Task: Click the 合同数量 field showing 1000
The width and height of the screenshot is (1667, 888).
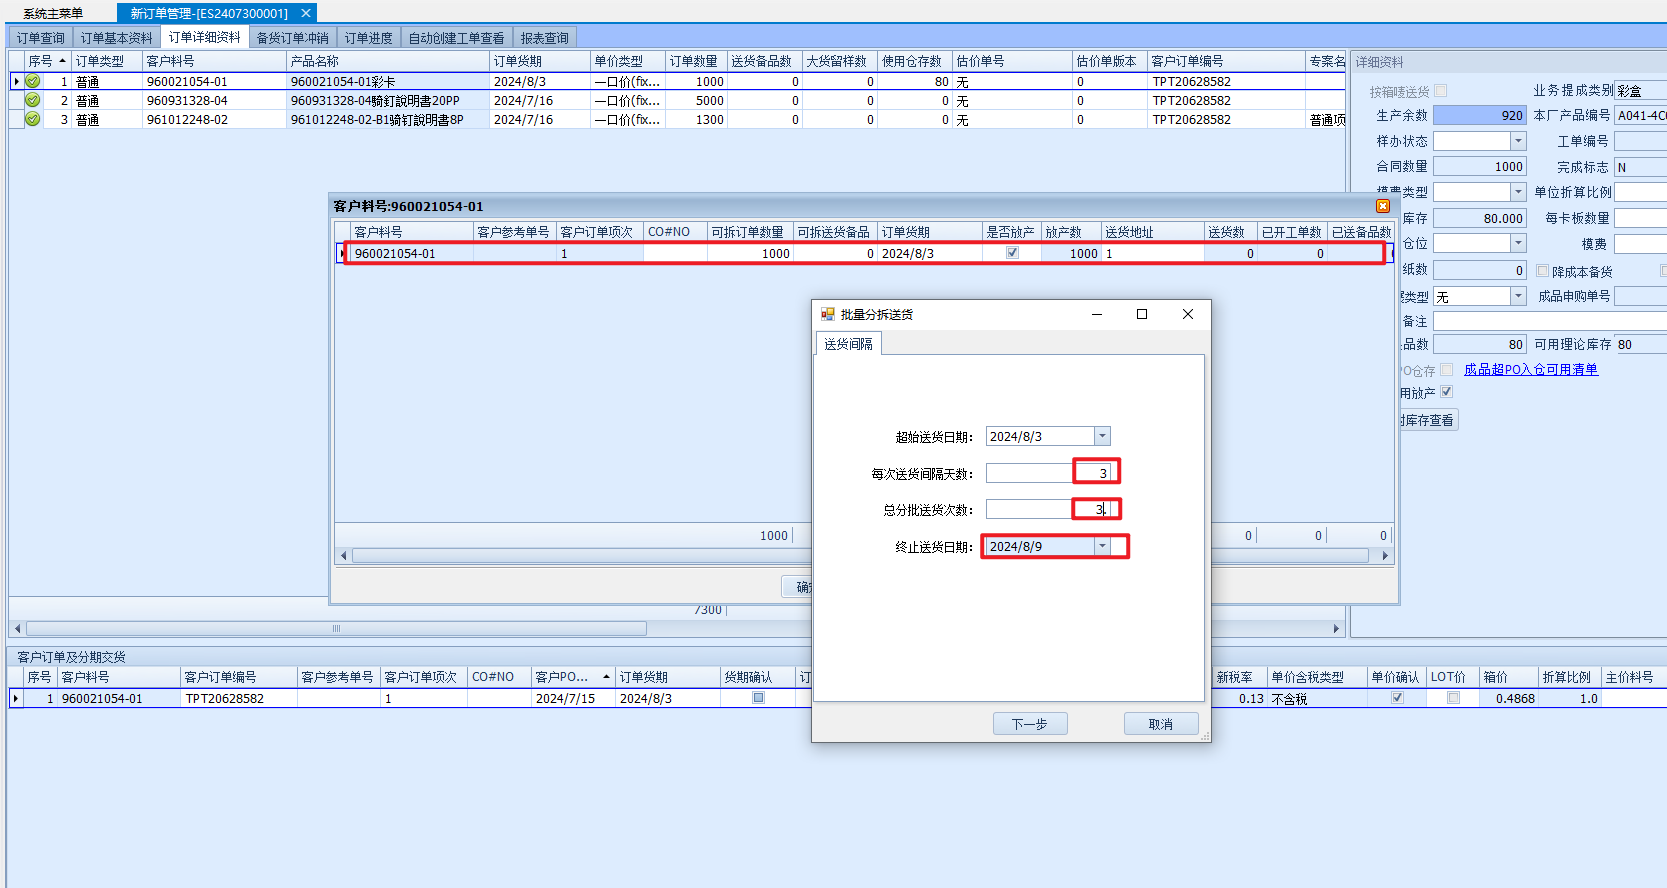Action: [x=1480, y=167]
